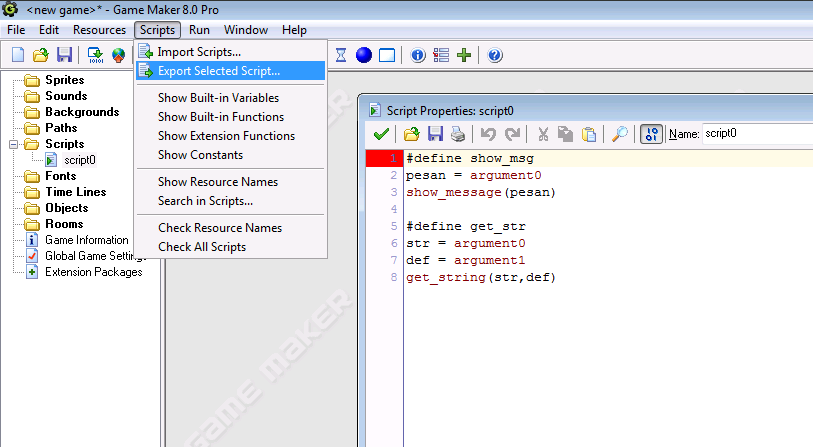Select the Scripts folder label
The image size is (813, 447).
64,144
